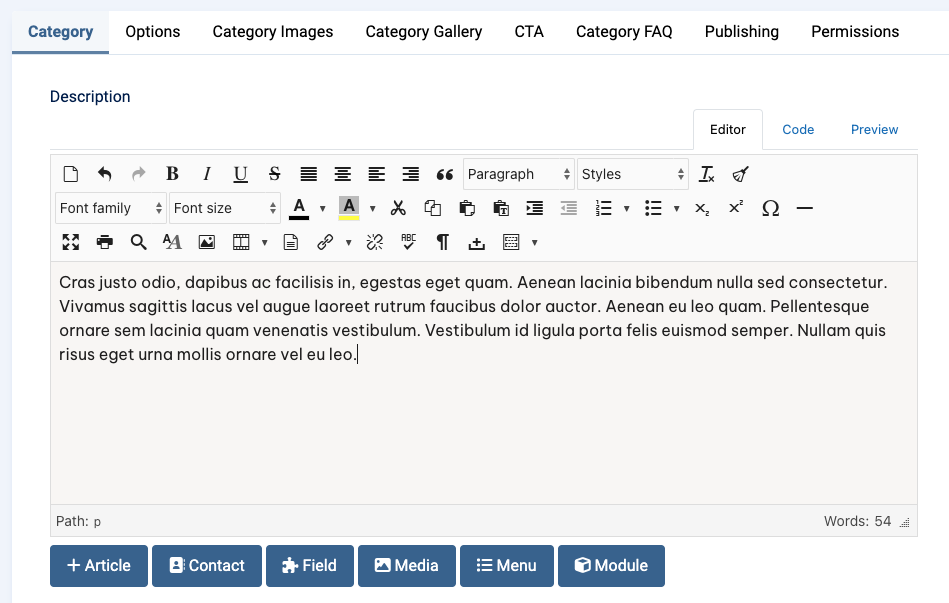This screenshot has height=603, width=949.
Task: Toggle underline formatting
Action: pyautogui.click(x=240, y=174)
